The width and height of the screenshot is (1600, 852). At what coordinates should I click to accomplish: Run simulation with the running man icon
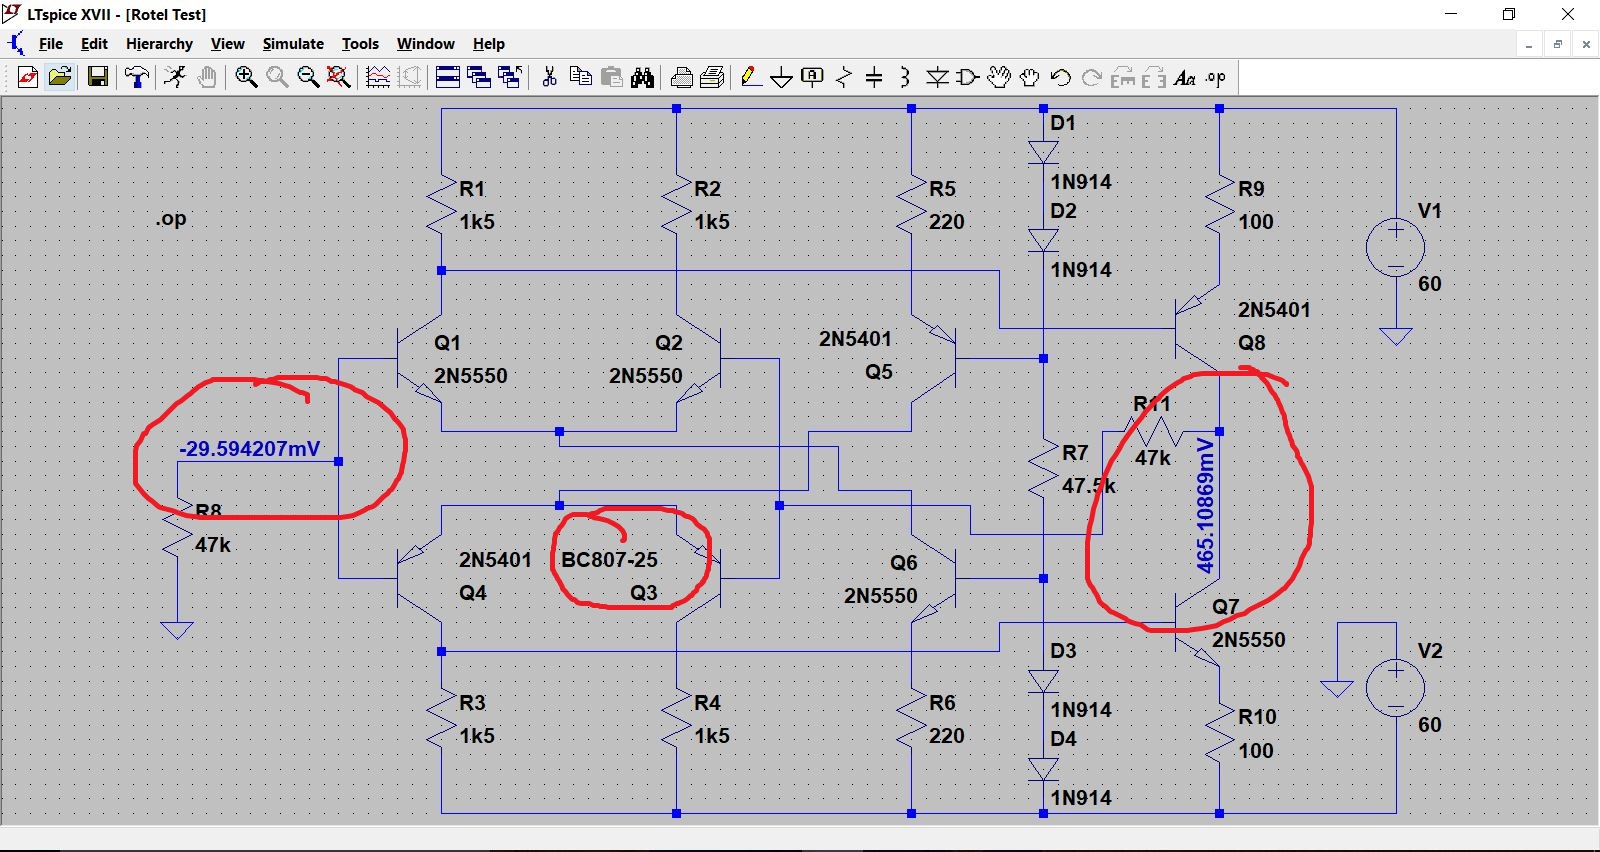click(175, 77)
